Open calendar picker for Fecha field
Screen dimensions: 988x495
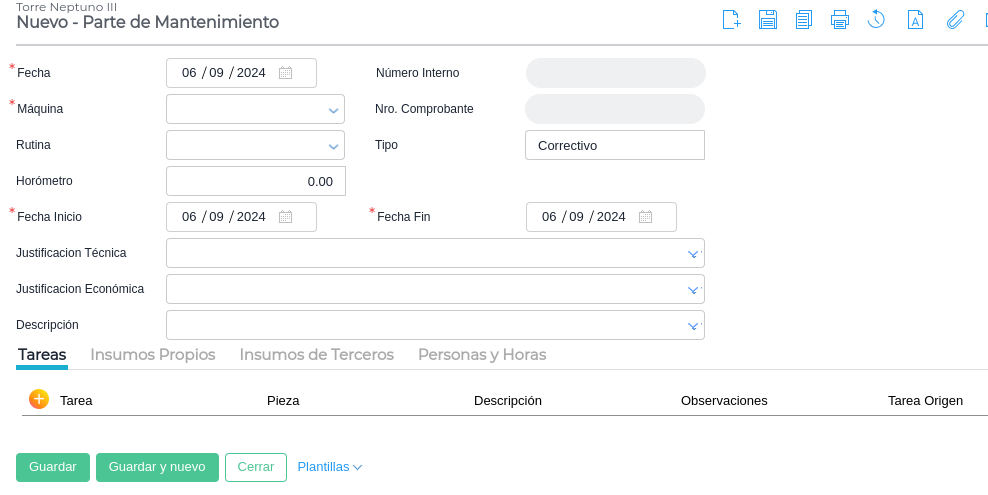click(x=286, y=73)
